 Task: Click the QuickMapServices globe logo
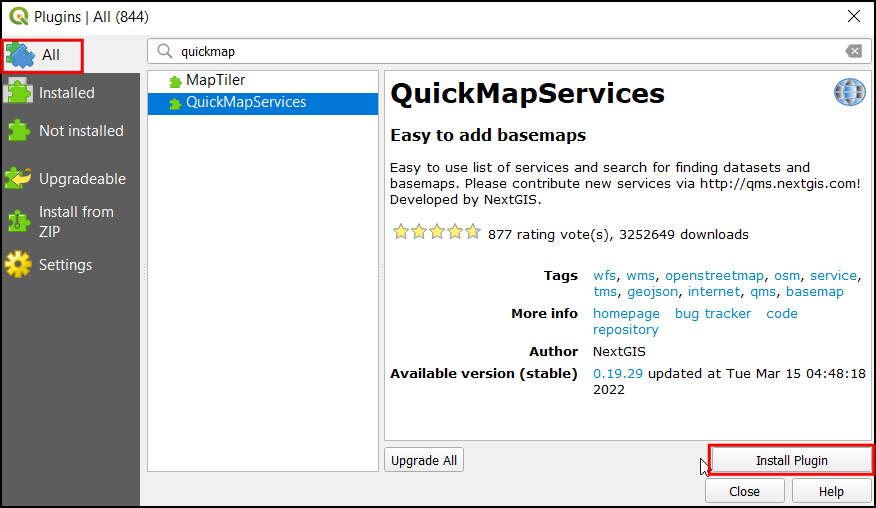tap(849, 92)
